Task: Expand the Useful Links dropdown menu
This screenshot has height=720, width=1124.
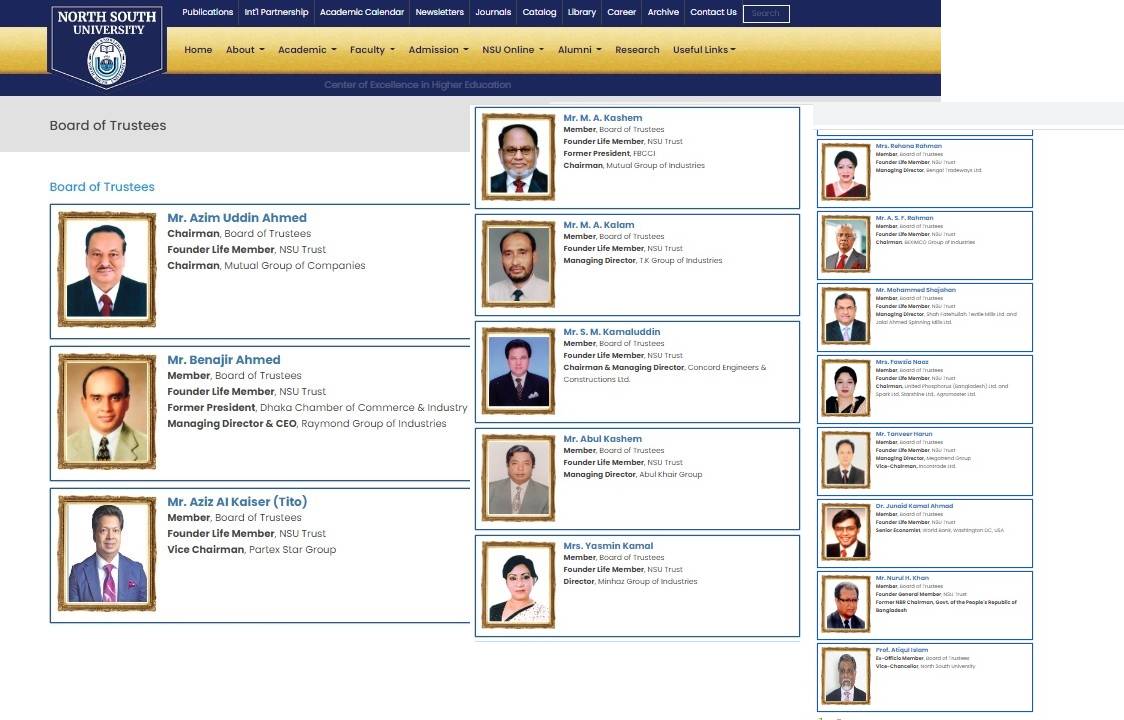Action: [x=704, y=49]
